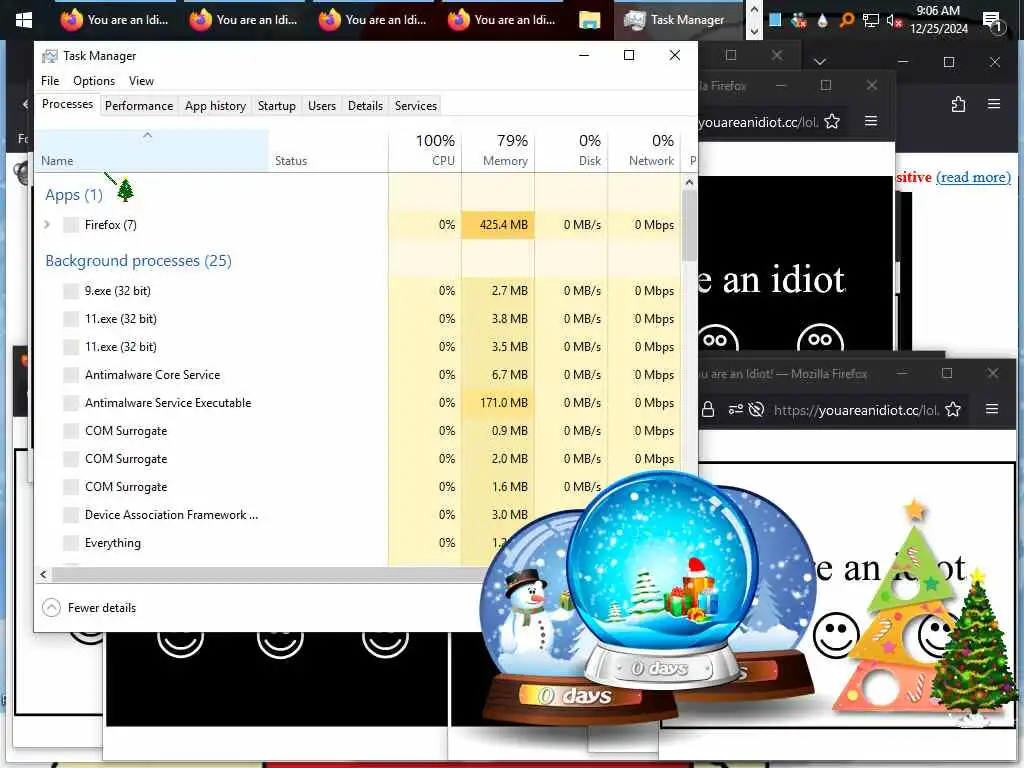This screenshot has width=1024, height=768.
Task: Click the permissions icon in lower Firefox address bar
Action: coord(735,409)
